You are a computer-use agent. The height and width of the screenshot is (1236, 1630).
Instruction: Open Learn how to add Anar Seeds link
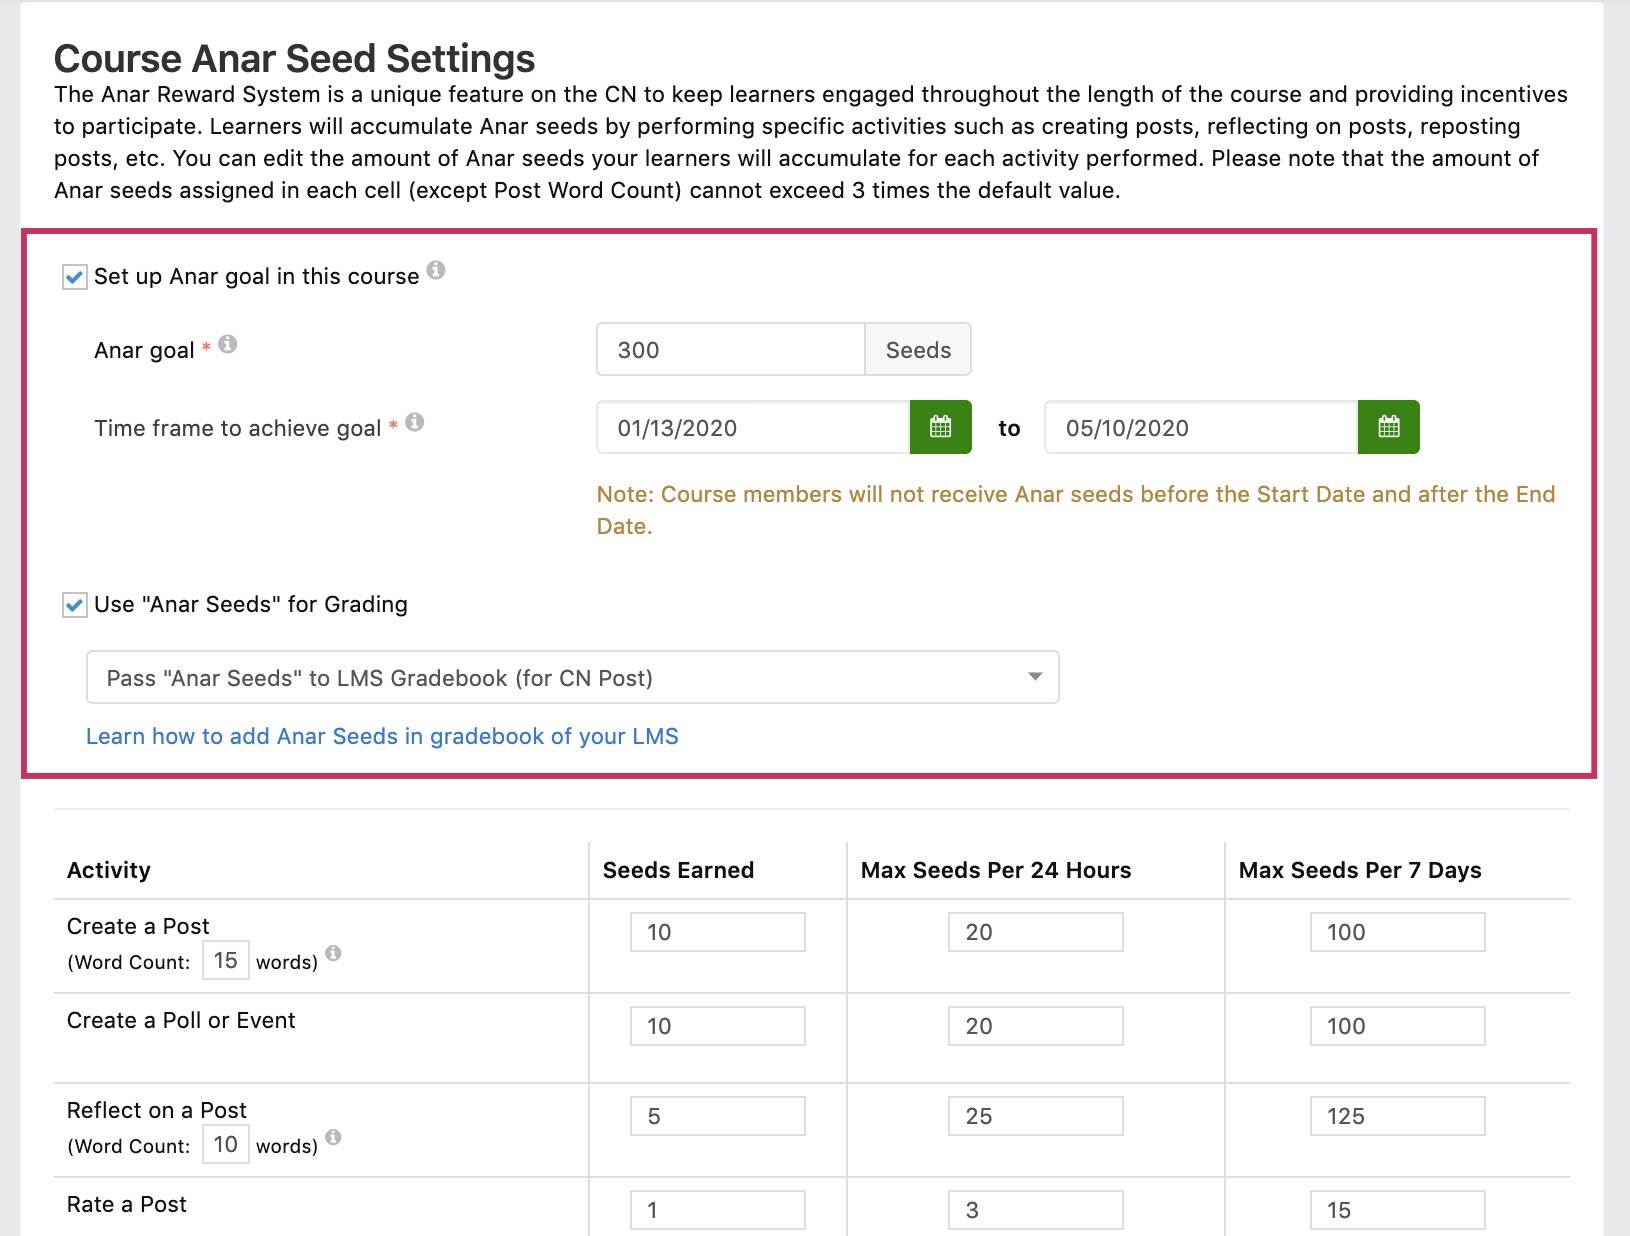[x=382, y=736]
